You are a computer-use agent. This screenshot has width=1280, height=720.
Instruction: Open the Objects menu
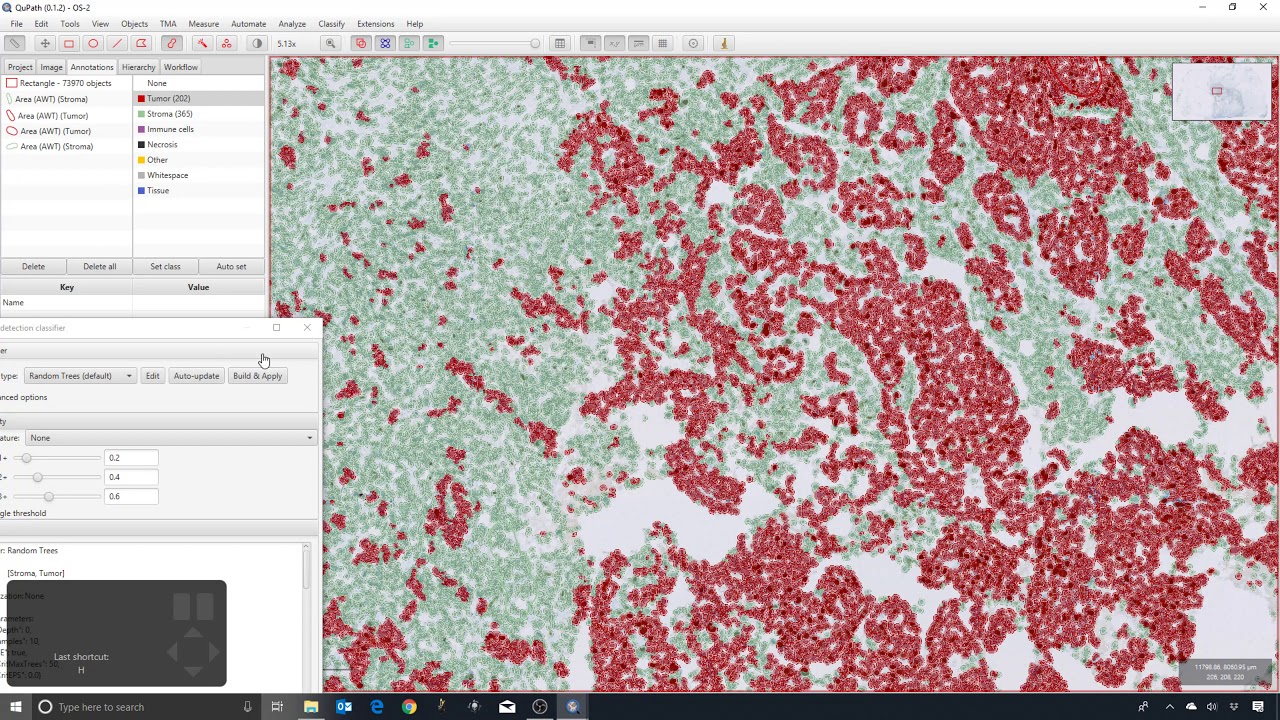(x=134, y=23)
